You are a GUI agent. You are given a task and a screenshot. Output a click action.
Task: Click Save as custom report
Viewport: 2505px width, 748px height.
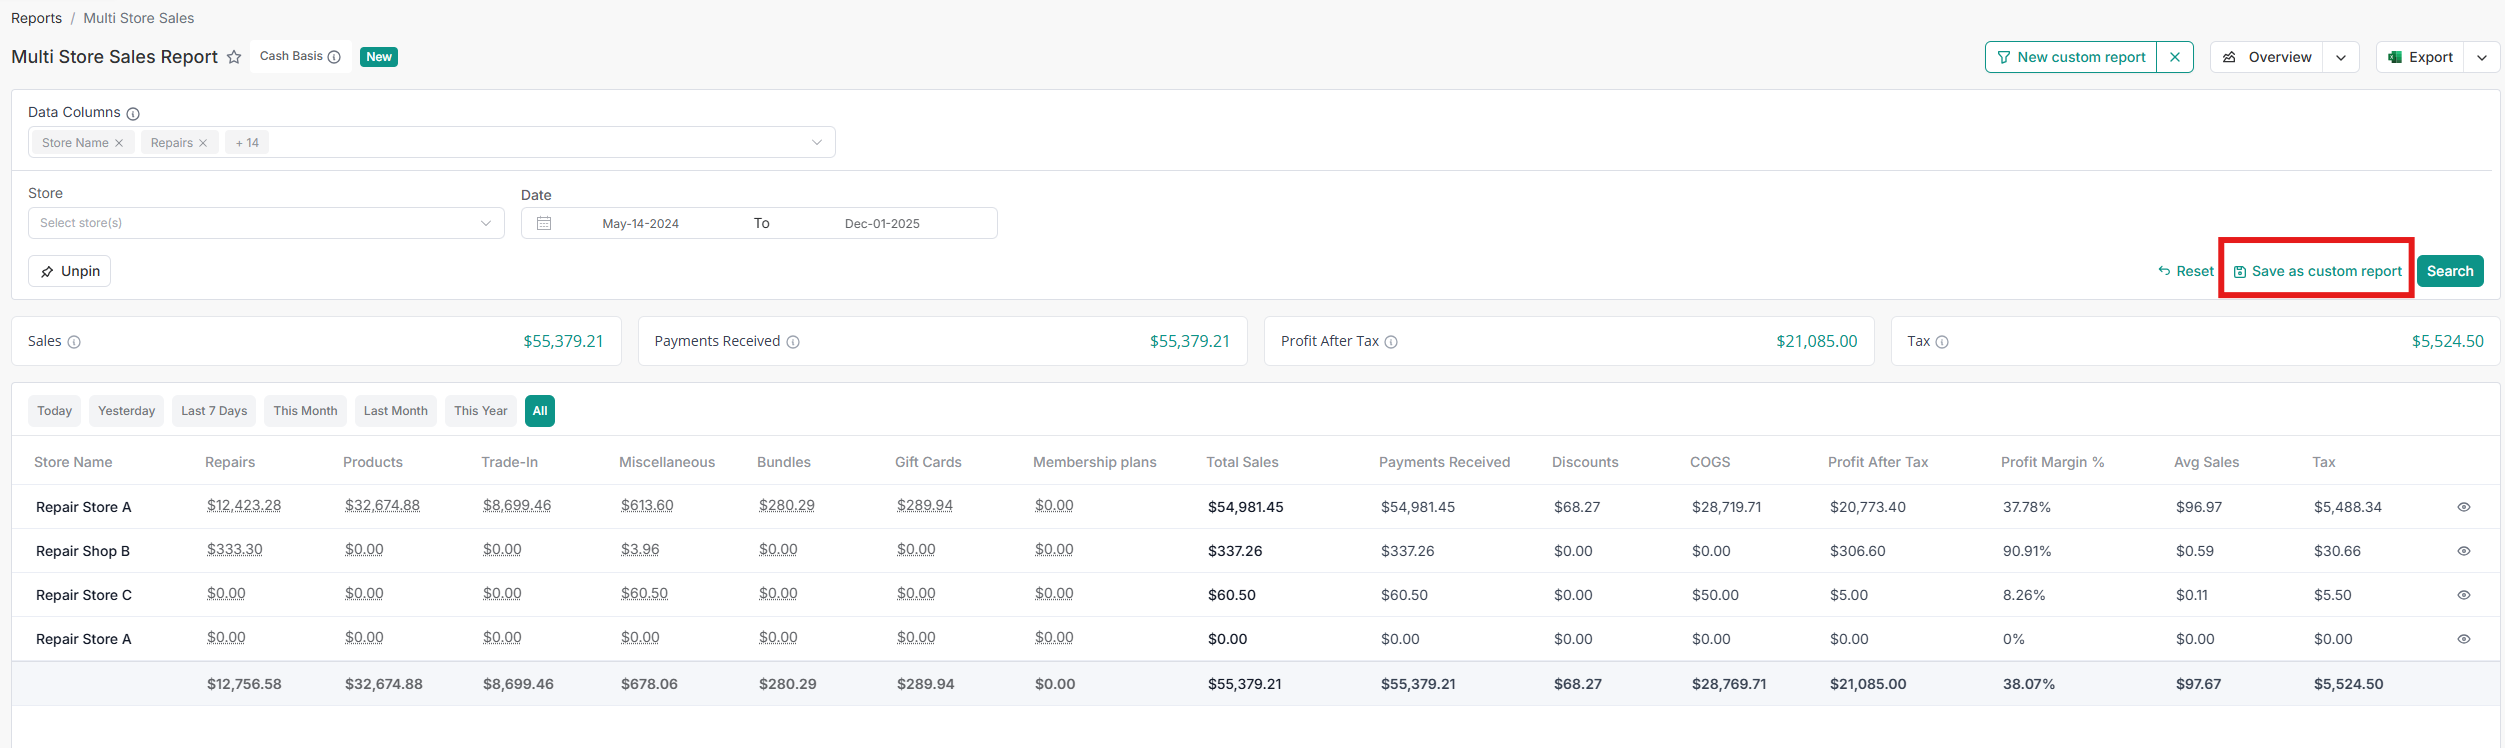(2317, 271)
